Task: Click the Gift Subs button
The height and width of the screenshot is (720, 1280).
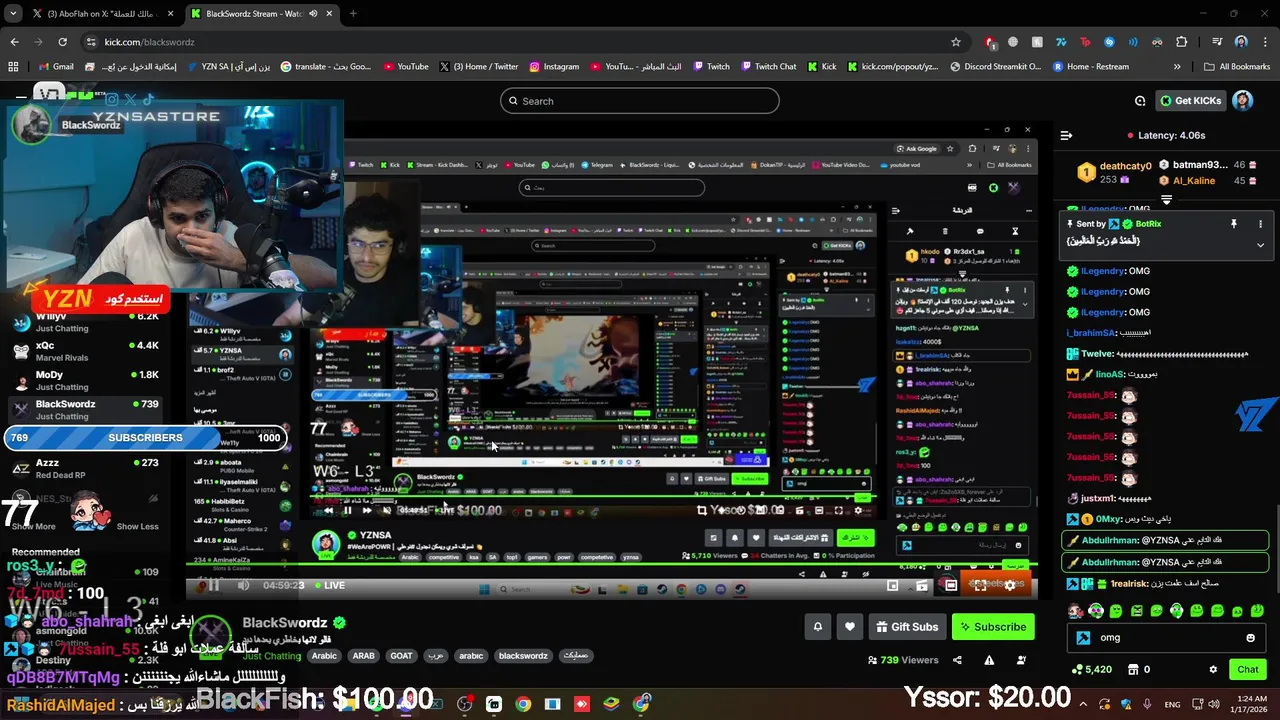Action: [906, 627]
